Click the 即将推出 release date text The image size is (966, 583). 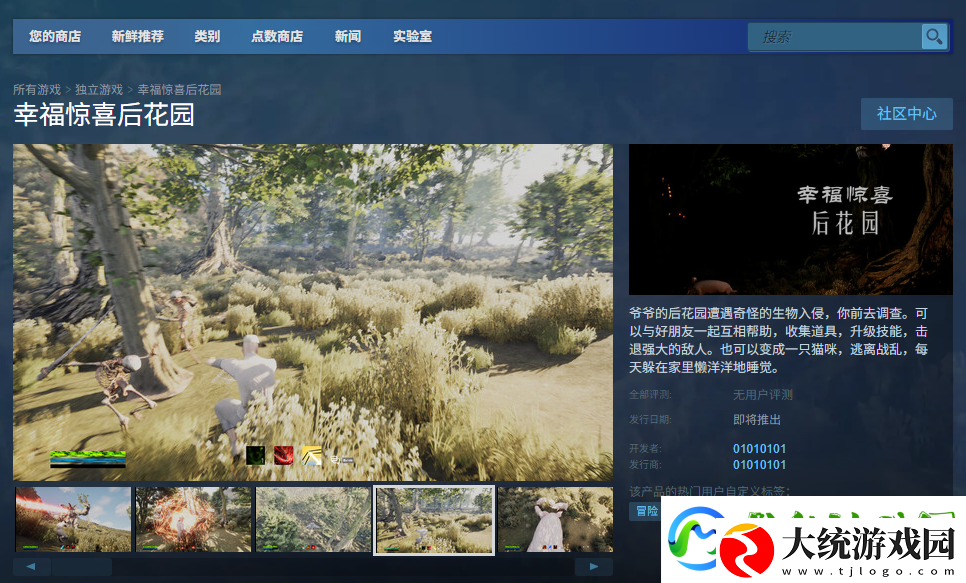[x=757, y=420]
